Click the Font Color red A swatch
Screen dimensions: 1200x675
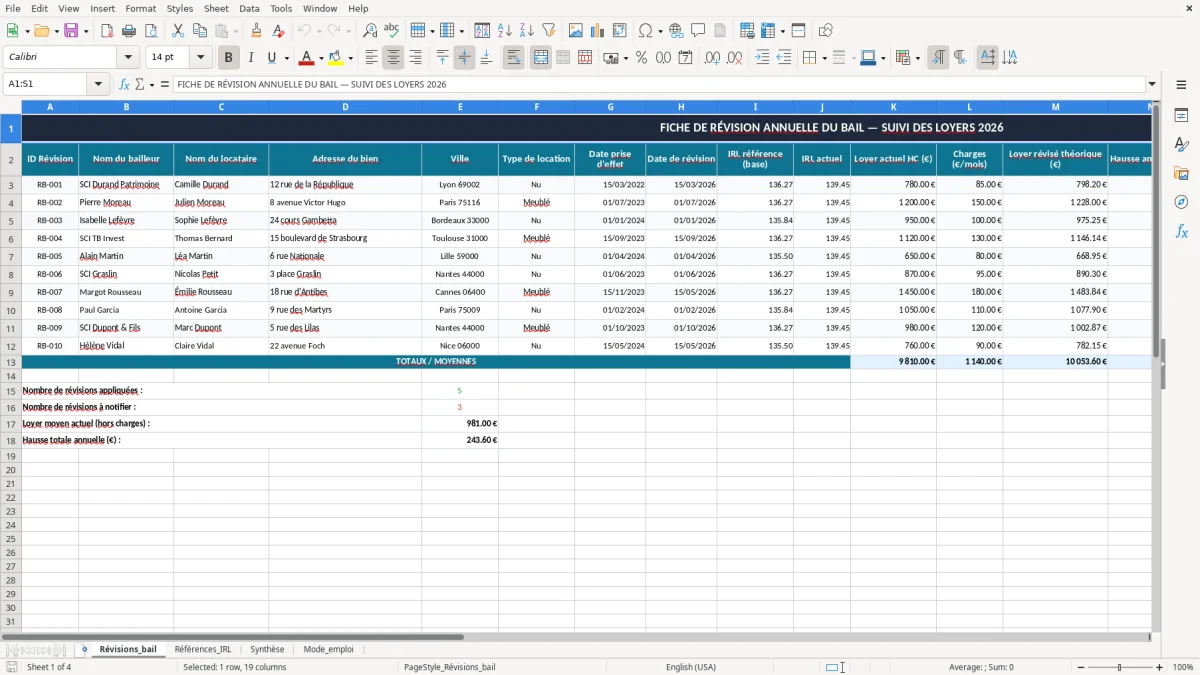[x=307, y=58]
